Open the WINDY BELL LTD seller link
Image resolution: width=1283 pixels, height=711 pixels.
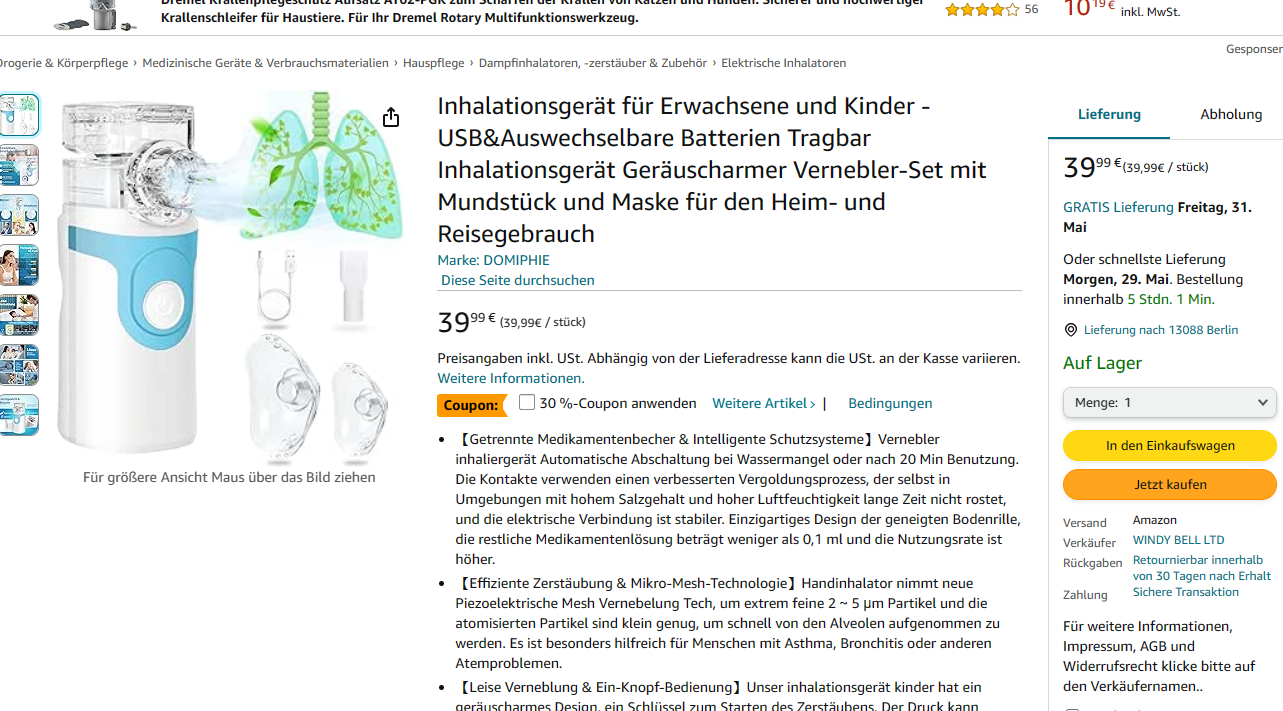1178,540
